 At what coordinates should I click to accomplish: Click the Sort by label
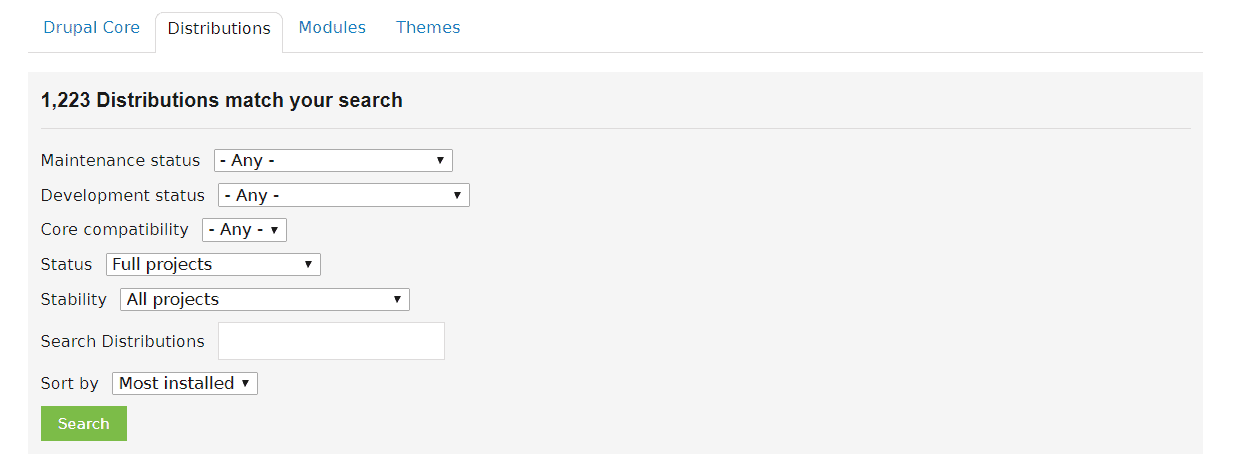(x=69, y=383)
